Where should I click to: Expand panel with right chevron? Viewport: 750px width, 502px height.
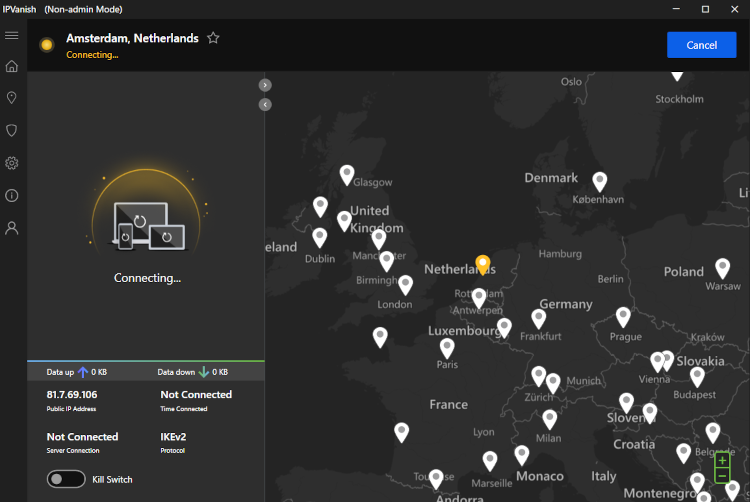coord(265,85)
